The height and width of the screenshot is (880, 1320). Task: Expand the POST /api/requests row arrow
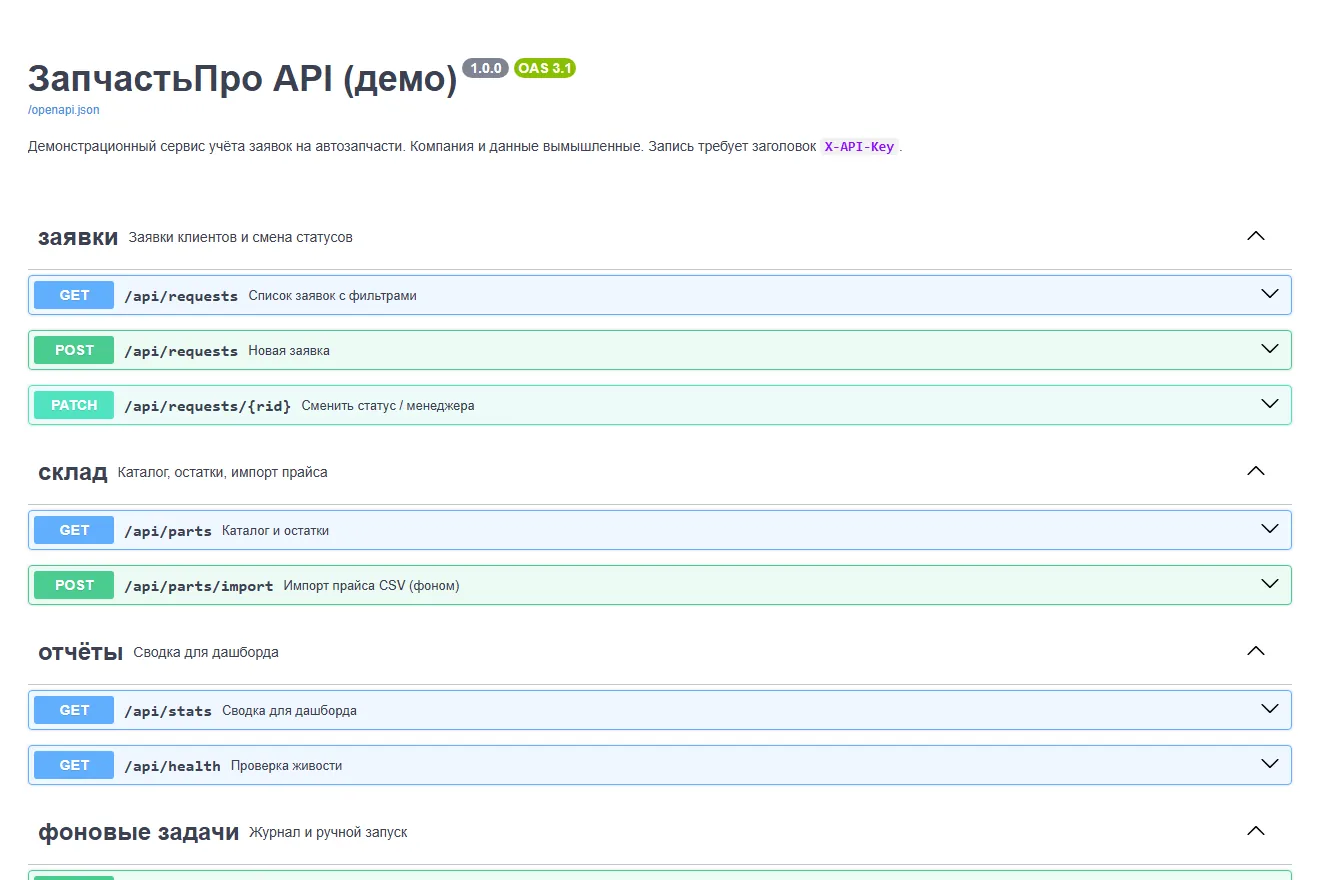pos(1270,349)
